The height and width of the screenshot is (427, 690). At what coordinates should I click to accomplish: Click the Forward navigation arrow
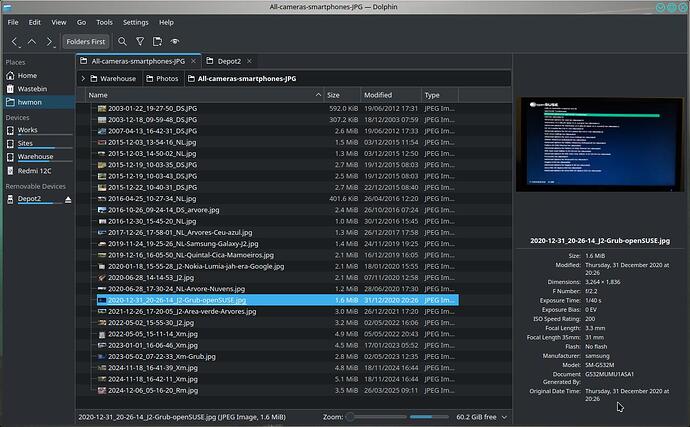coord(50,42)
